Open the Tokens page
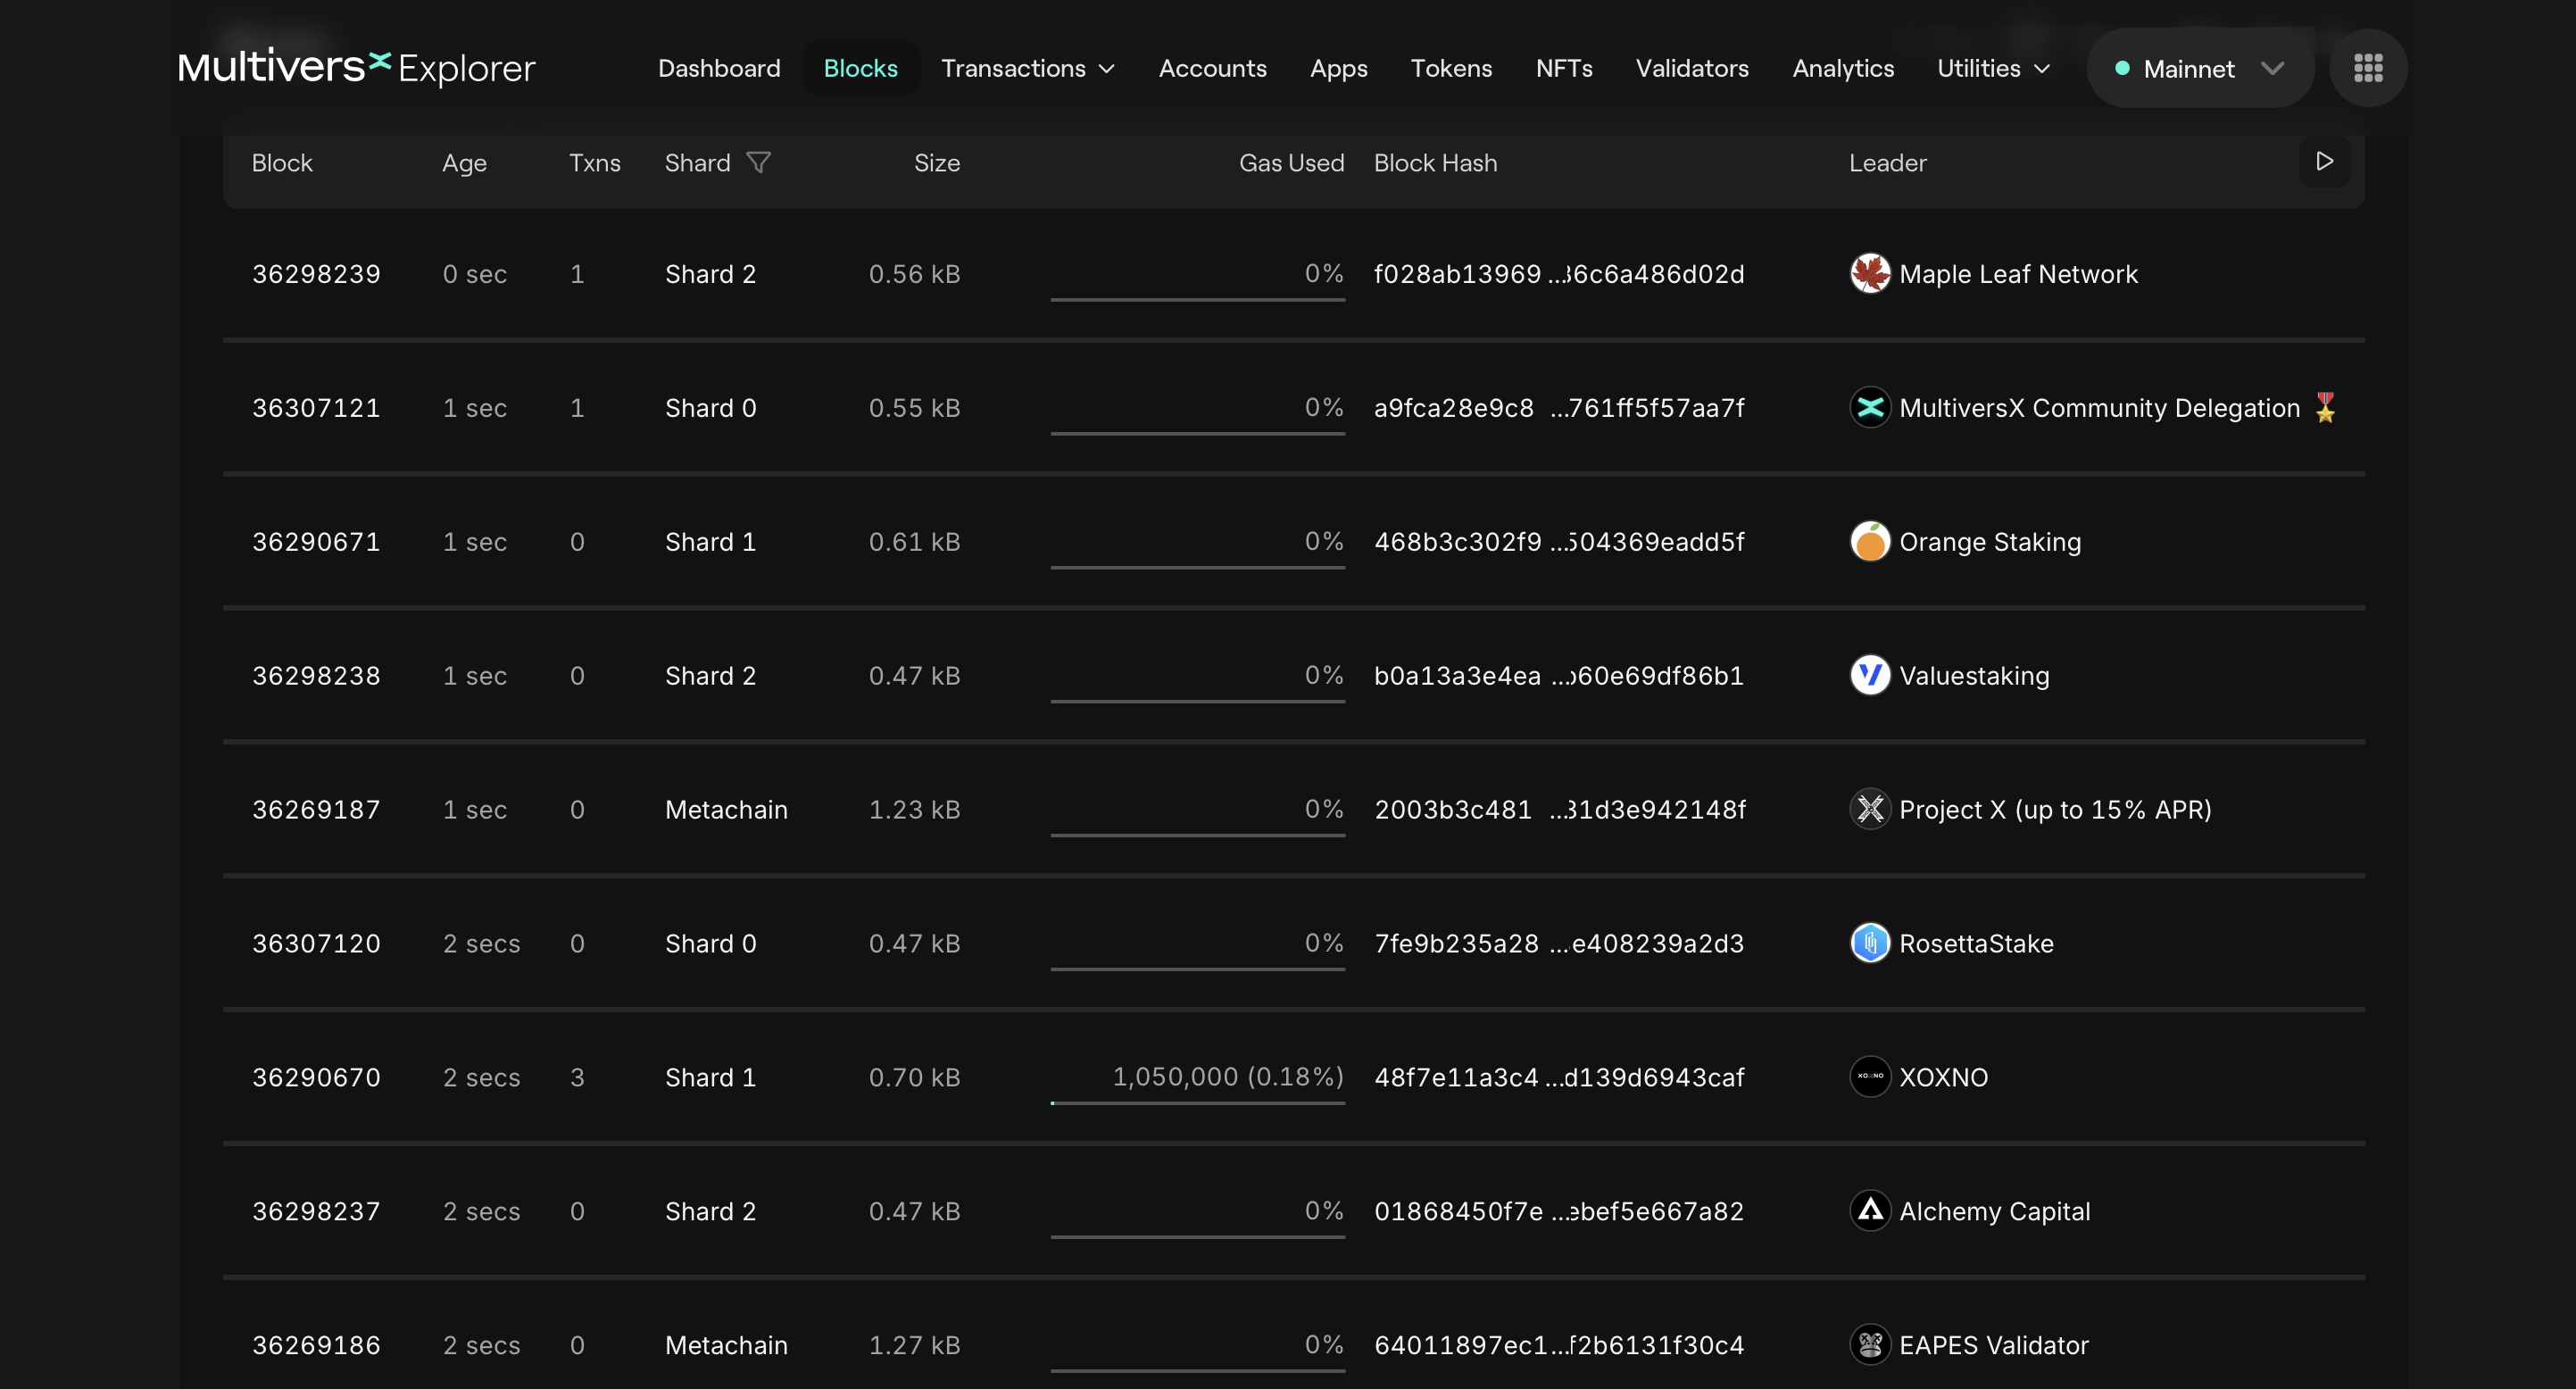The image size is (2576, 1389). click(x=1451, y=68)
